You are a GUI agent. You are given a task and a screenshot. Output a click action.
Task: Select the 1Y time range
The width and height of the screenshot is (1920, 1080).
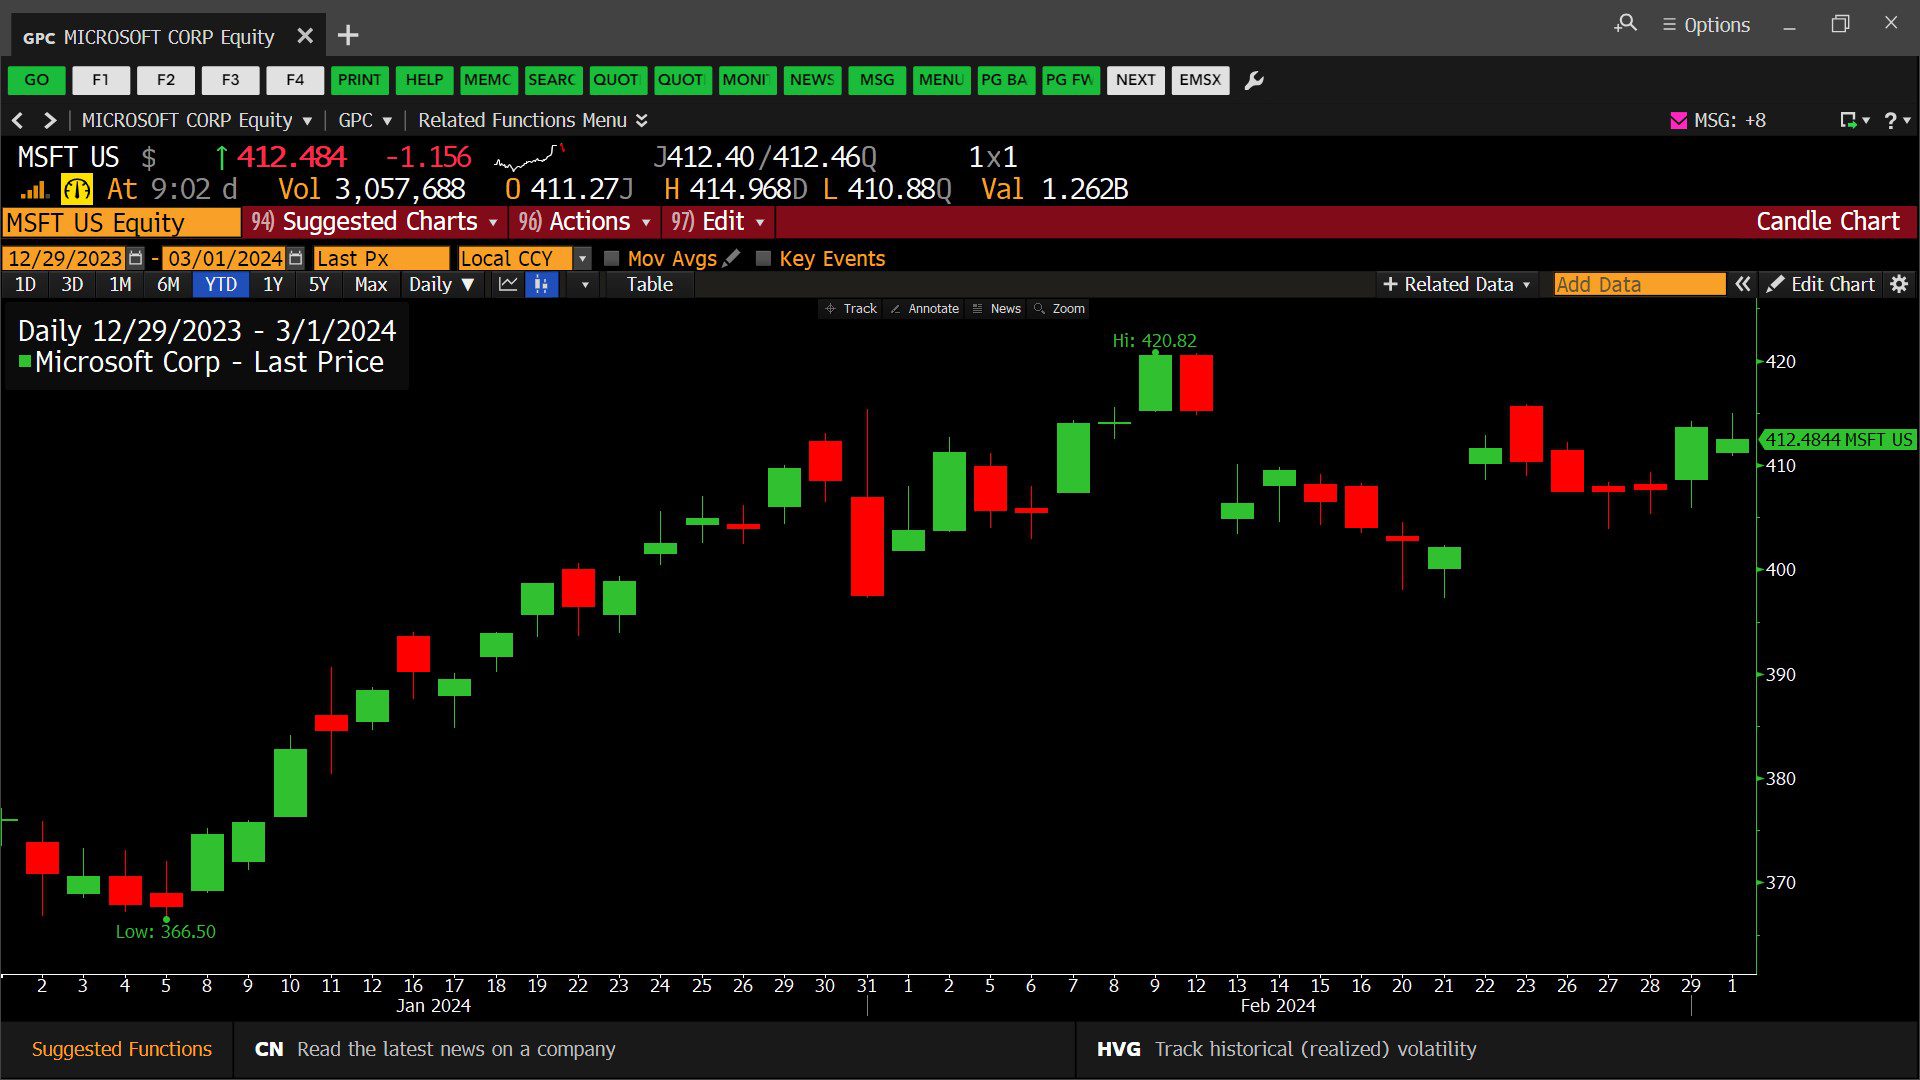(x=272, y=284)
